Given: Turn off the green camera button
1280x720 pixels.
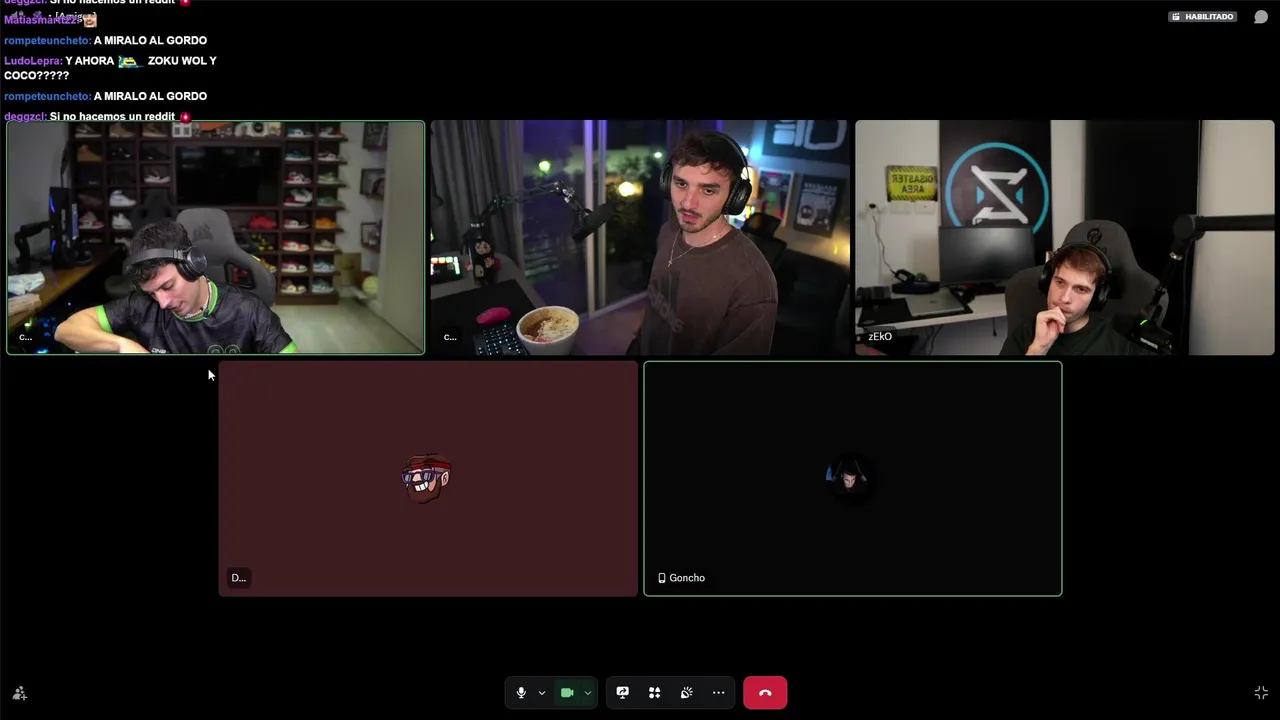Looking at the screenshot, I should click(x=567, y=693).
